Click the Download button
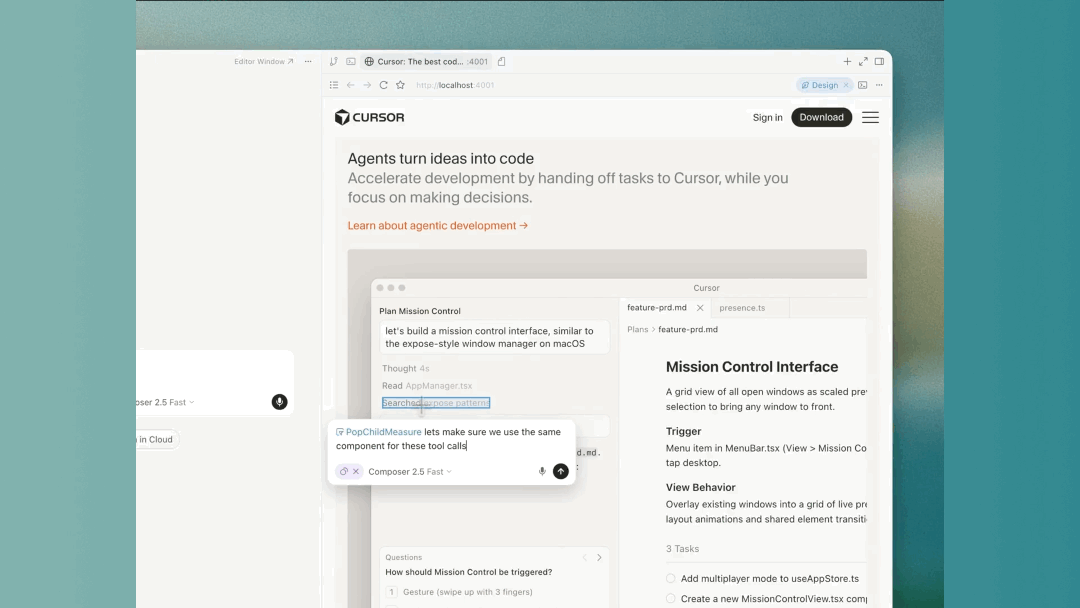 point(821,117)
